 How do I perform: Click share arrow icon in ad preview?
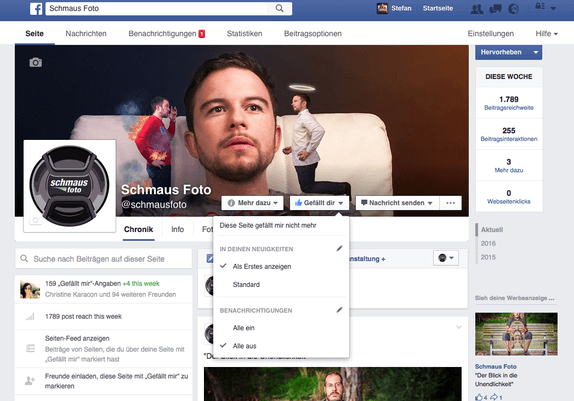point(494,397)
